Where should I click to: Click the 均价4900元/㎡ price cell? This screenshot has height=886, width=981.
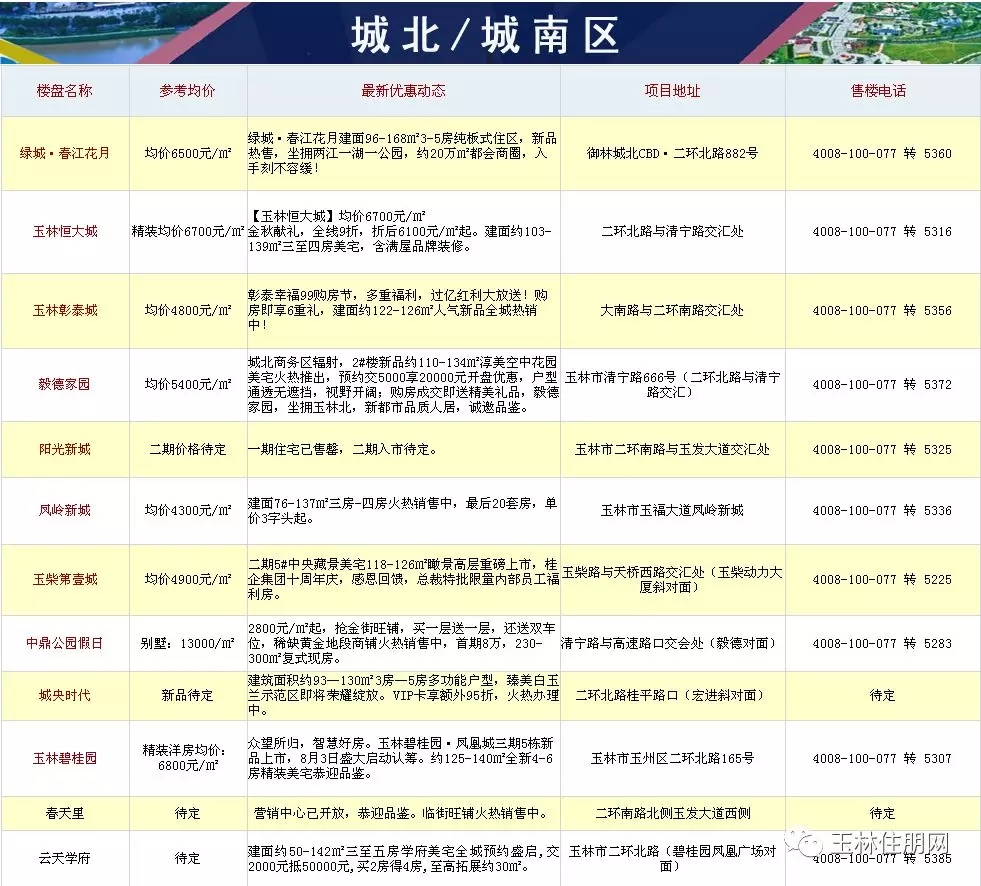tap(188, 579)
